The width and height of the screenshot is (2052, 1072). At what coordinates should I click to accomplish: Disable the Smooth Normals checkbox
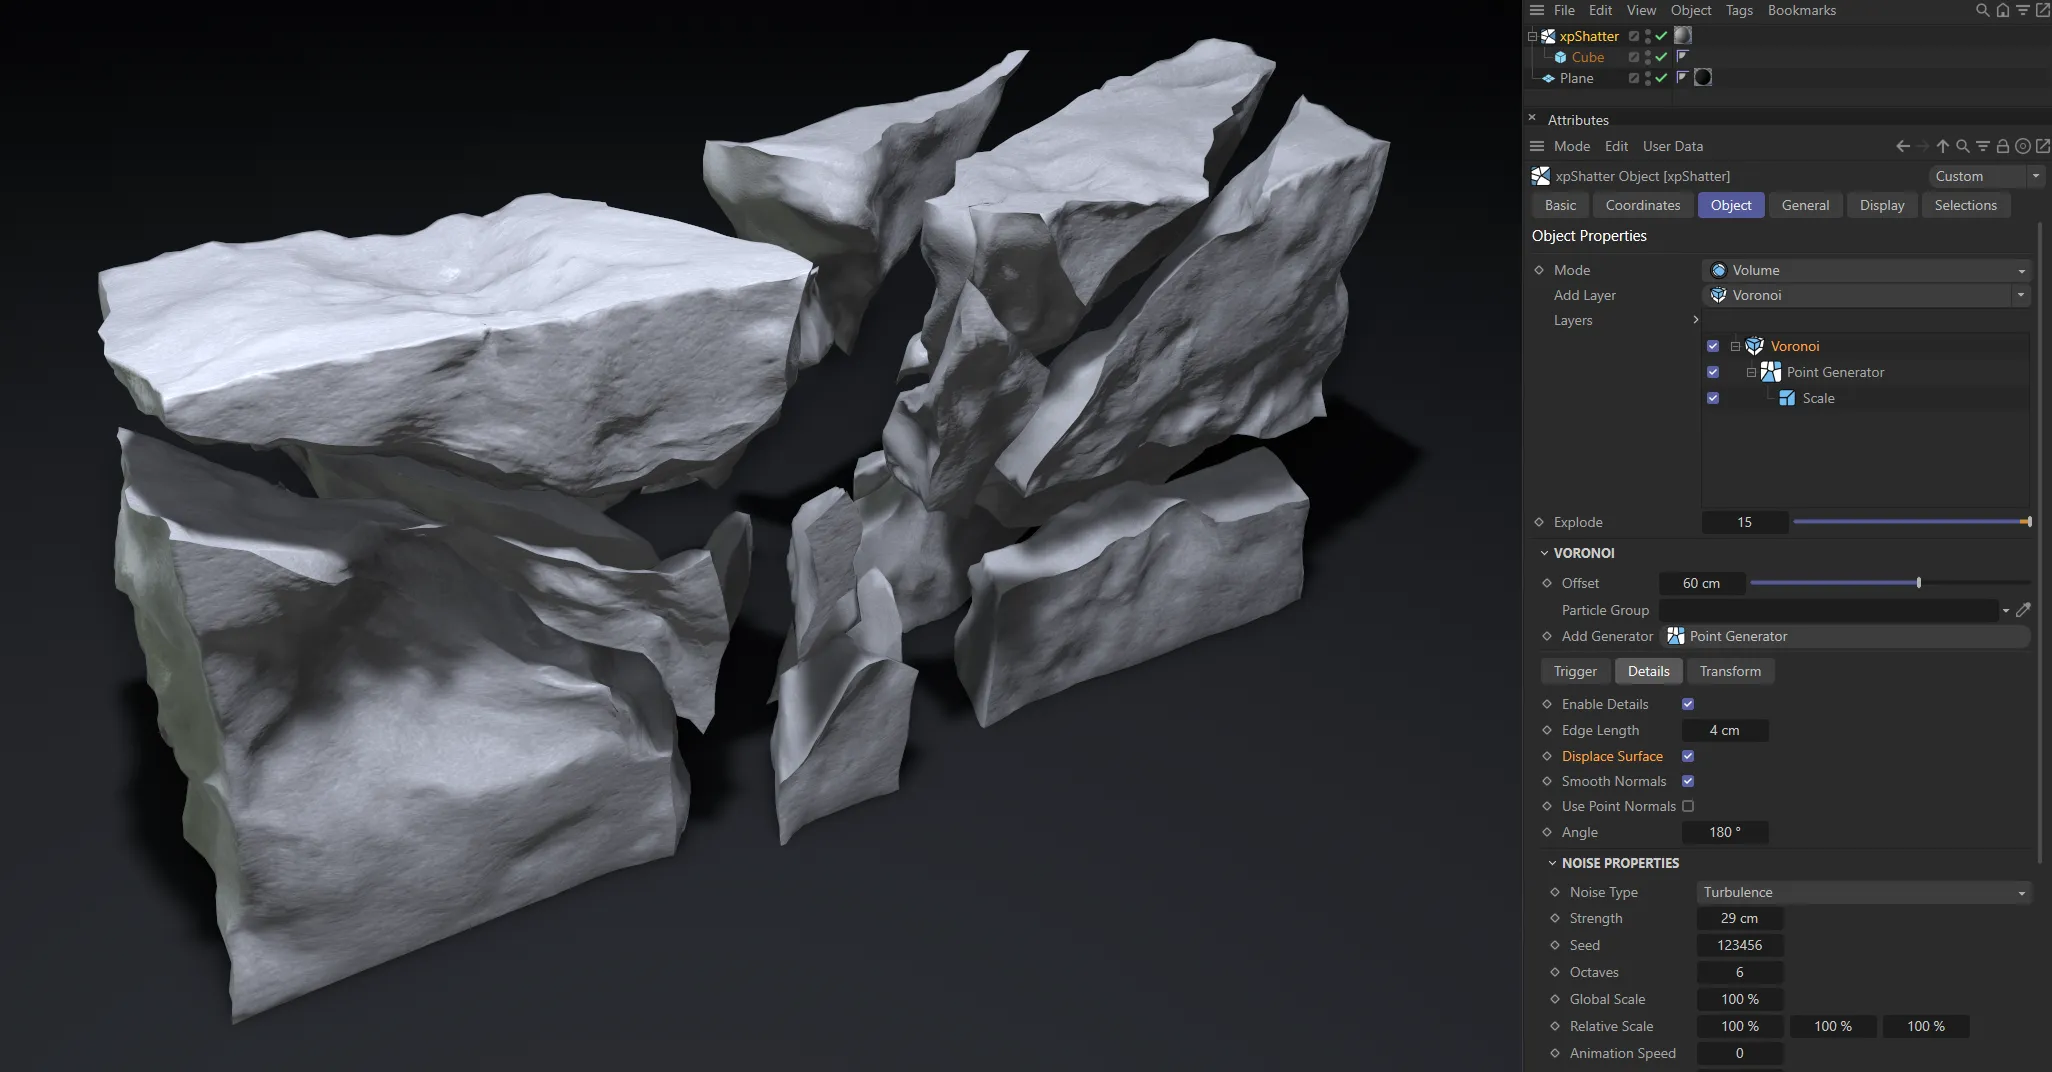1688,781
